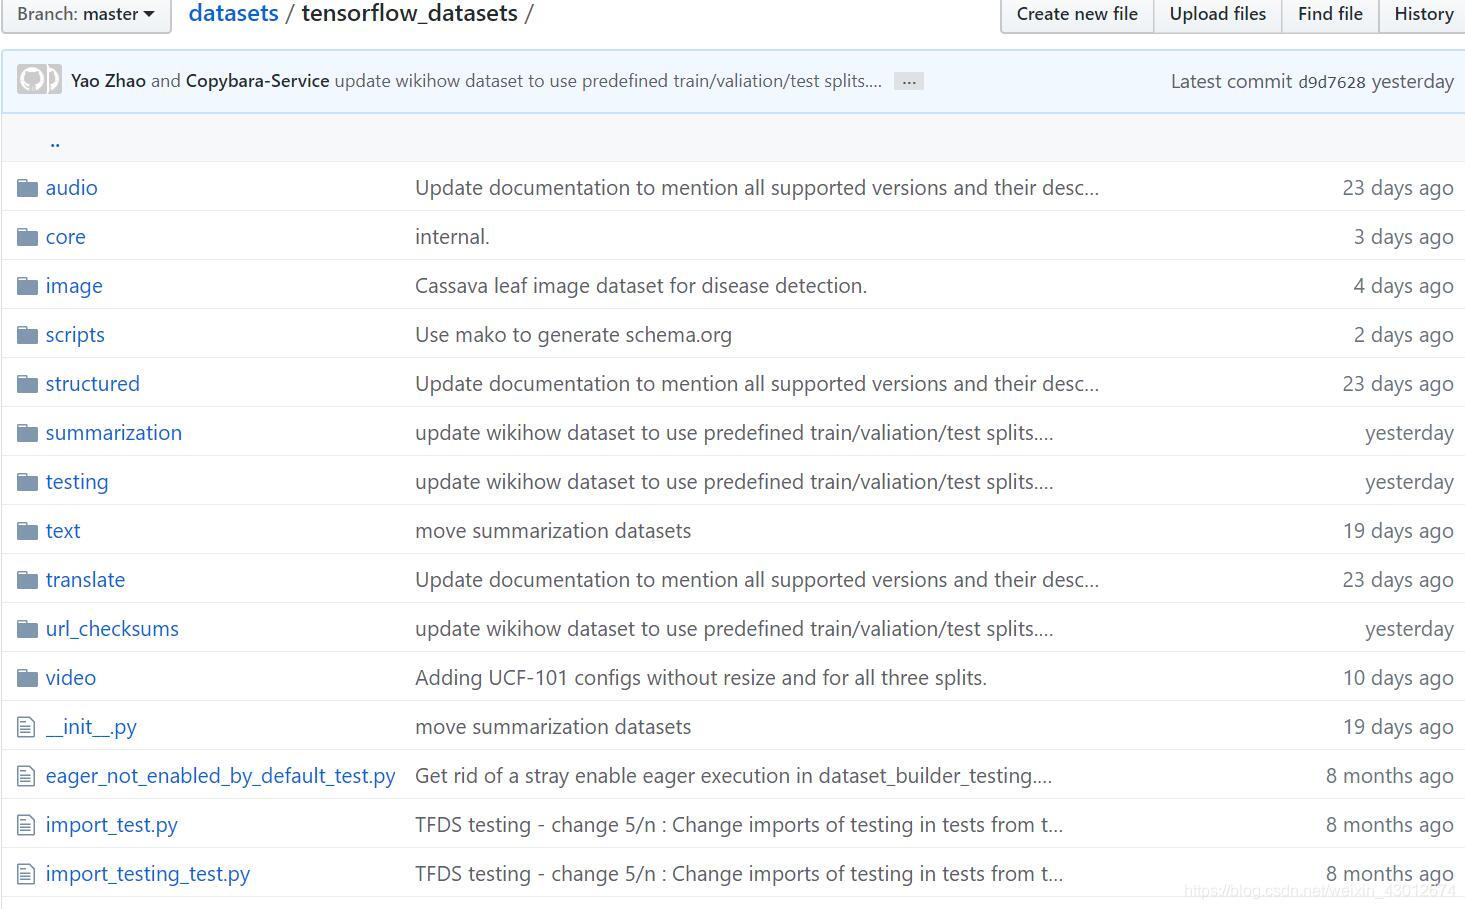This screenshot has height=909, width=1465.
Task: Open the video folder
Action: tap(70, 678)
